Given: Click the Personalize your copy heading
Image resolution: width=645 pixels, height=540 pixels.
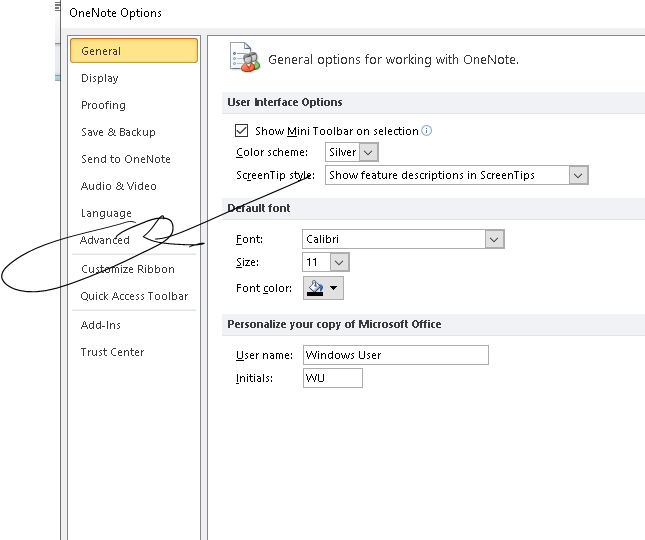Looking at the screenshot, I should click(334, 324).
